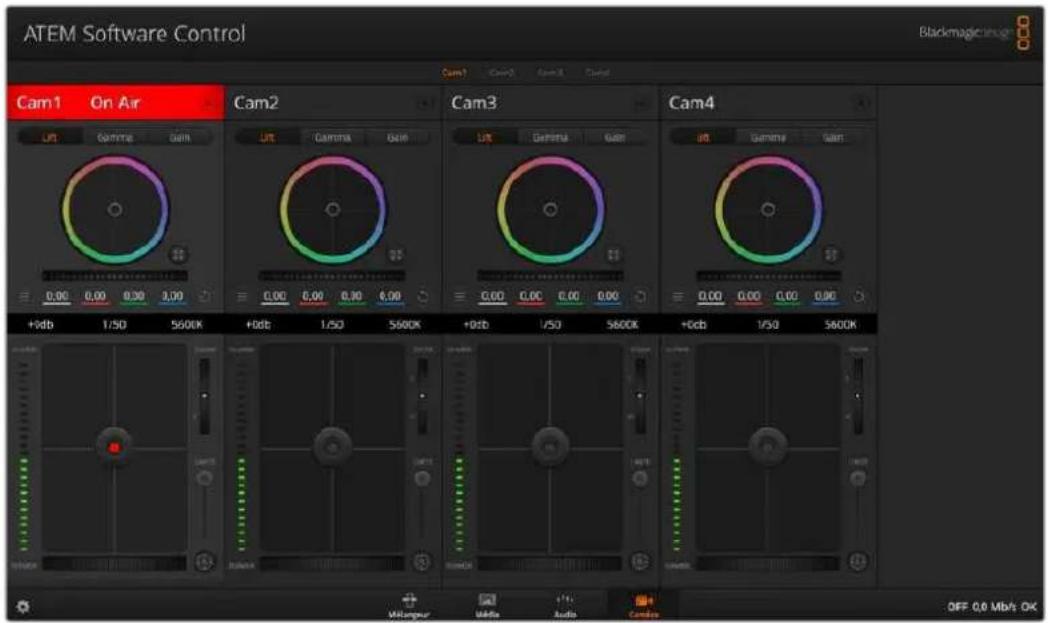Select Gamma for Cam1 color wheel
The height and width of the screenshot is (623, 1048).
tap(115, 137)
